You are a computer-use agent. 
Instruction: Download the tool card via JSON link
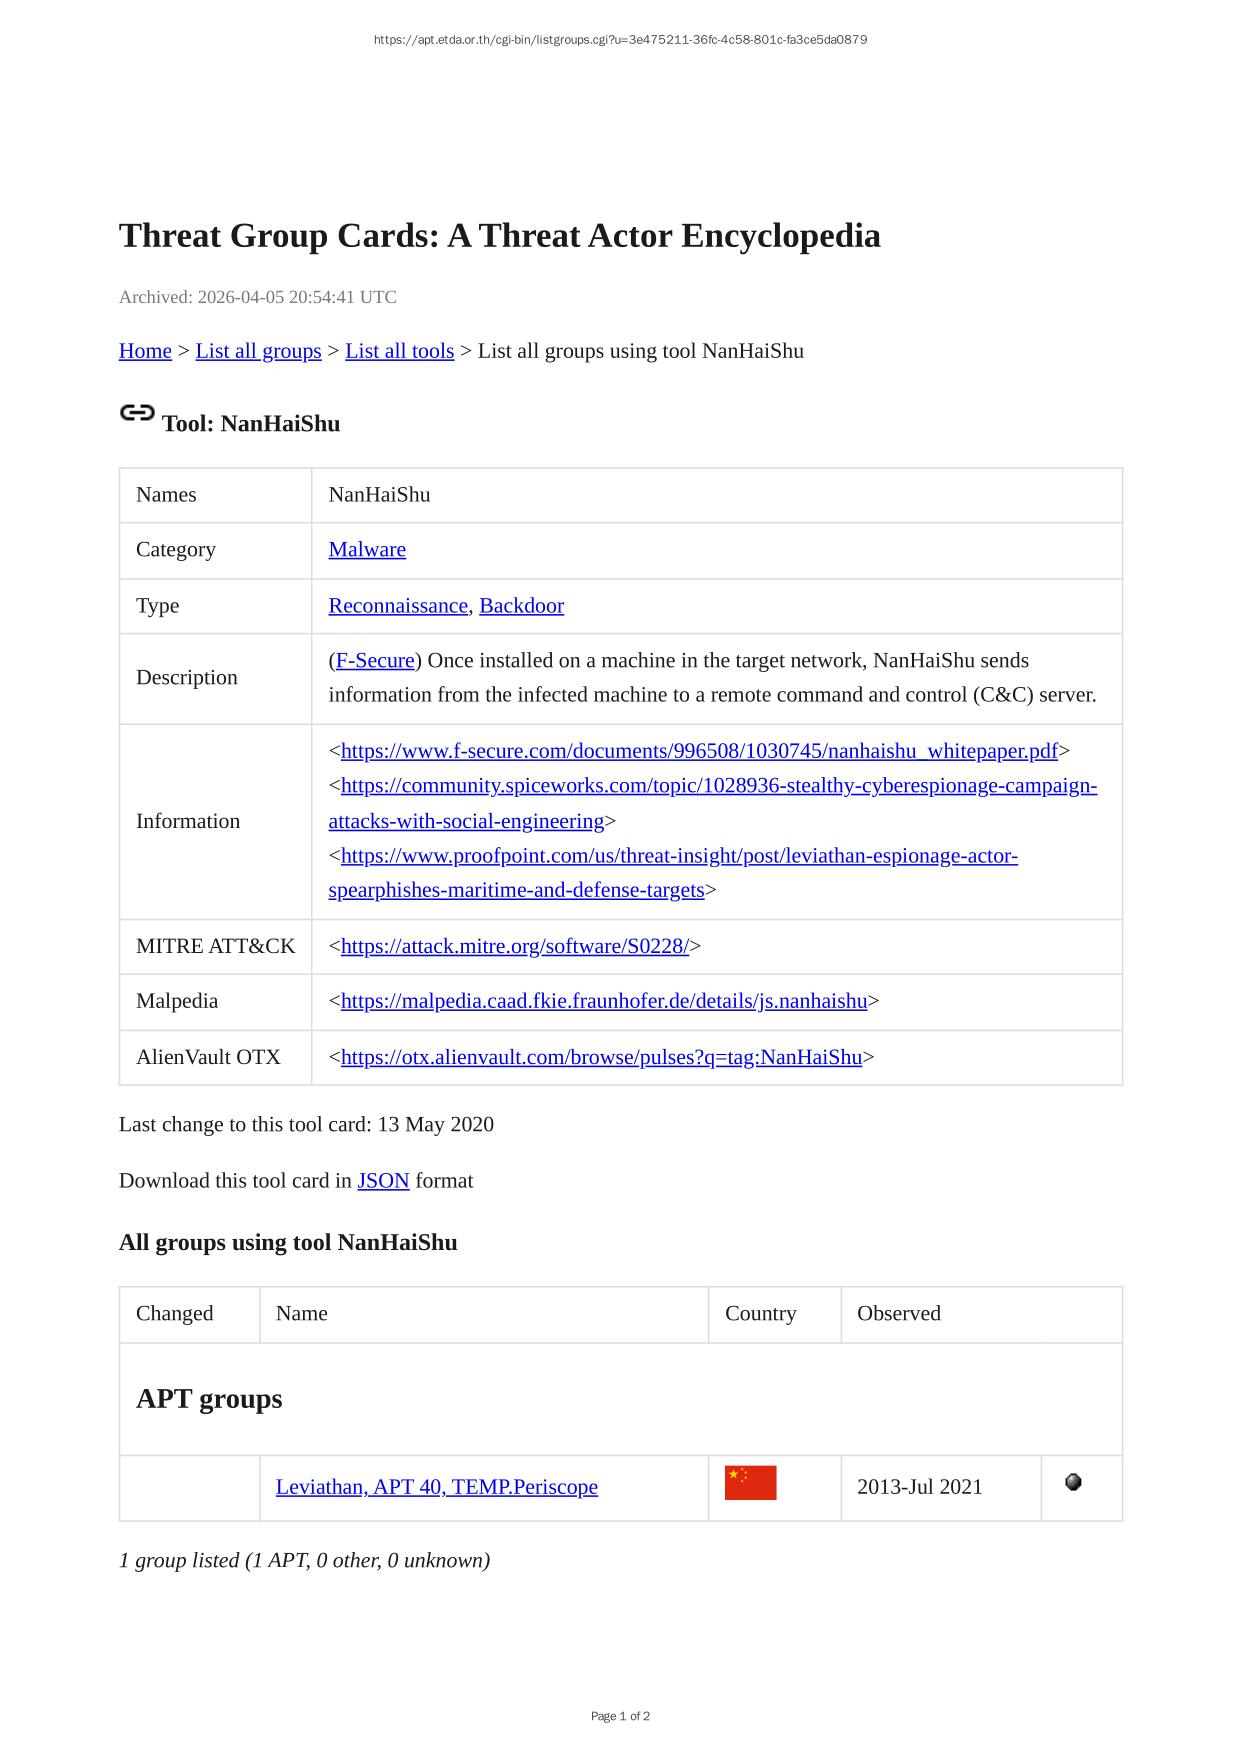(x=383, y=1180)
